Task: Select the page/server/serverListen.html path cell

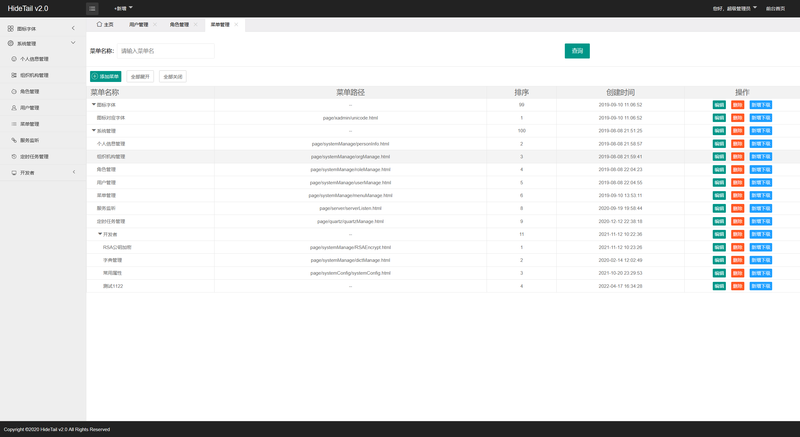Action: click(x=351, y=208)
